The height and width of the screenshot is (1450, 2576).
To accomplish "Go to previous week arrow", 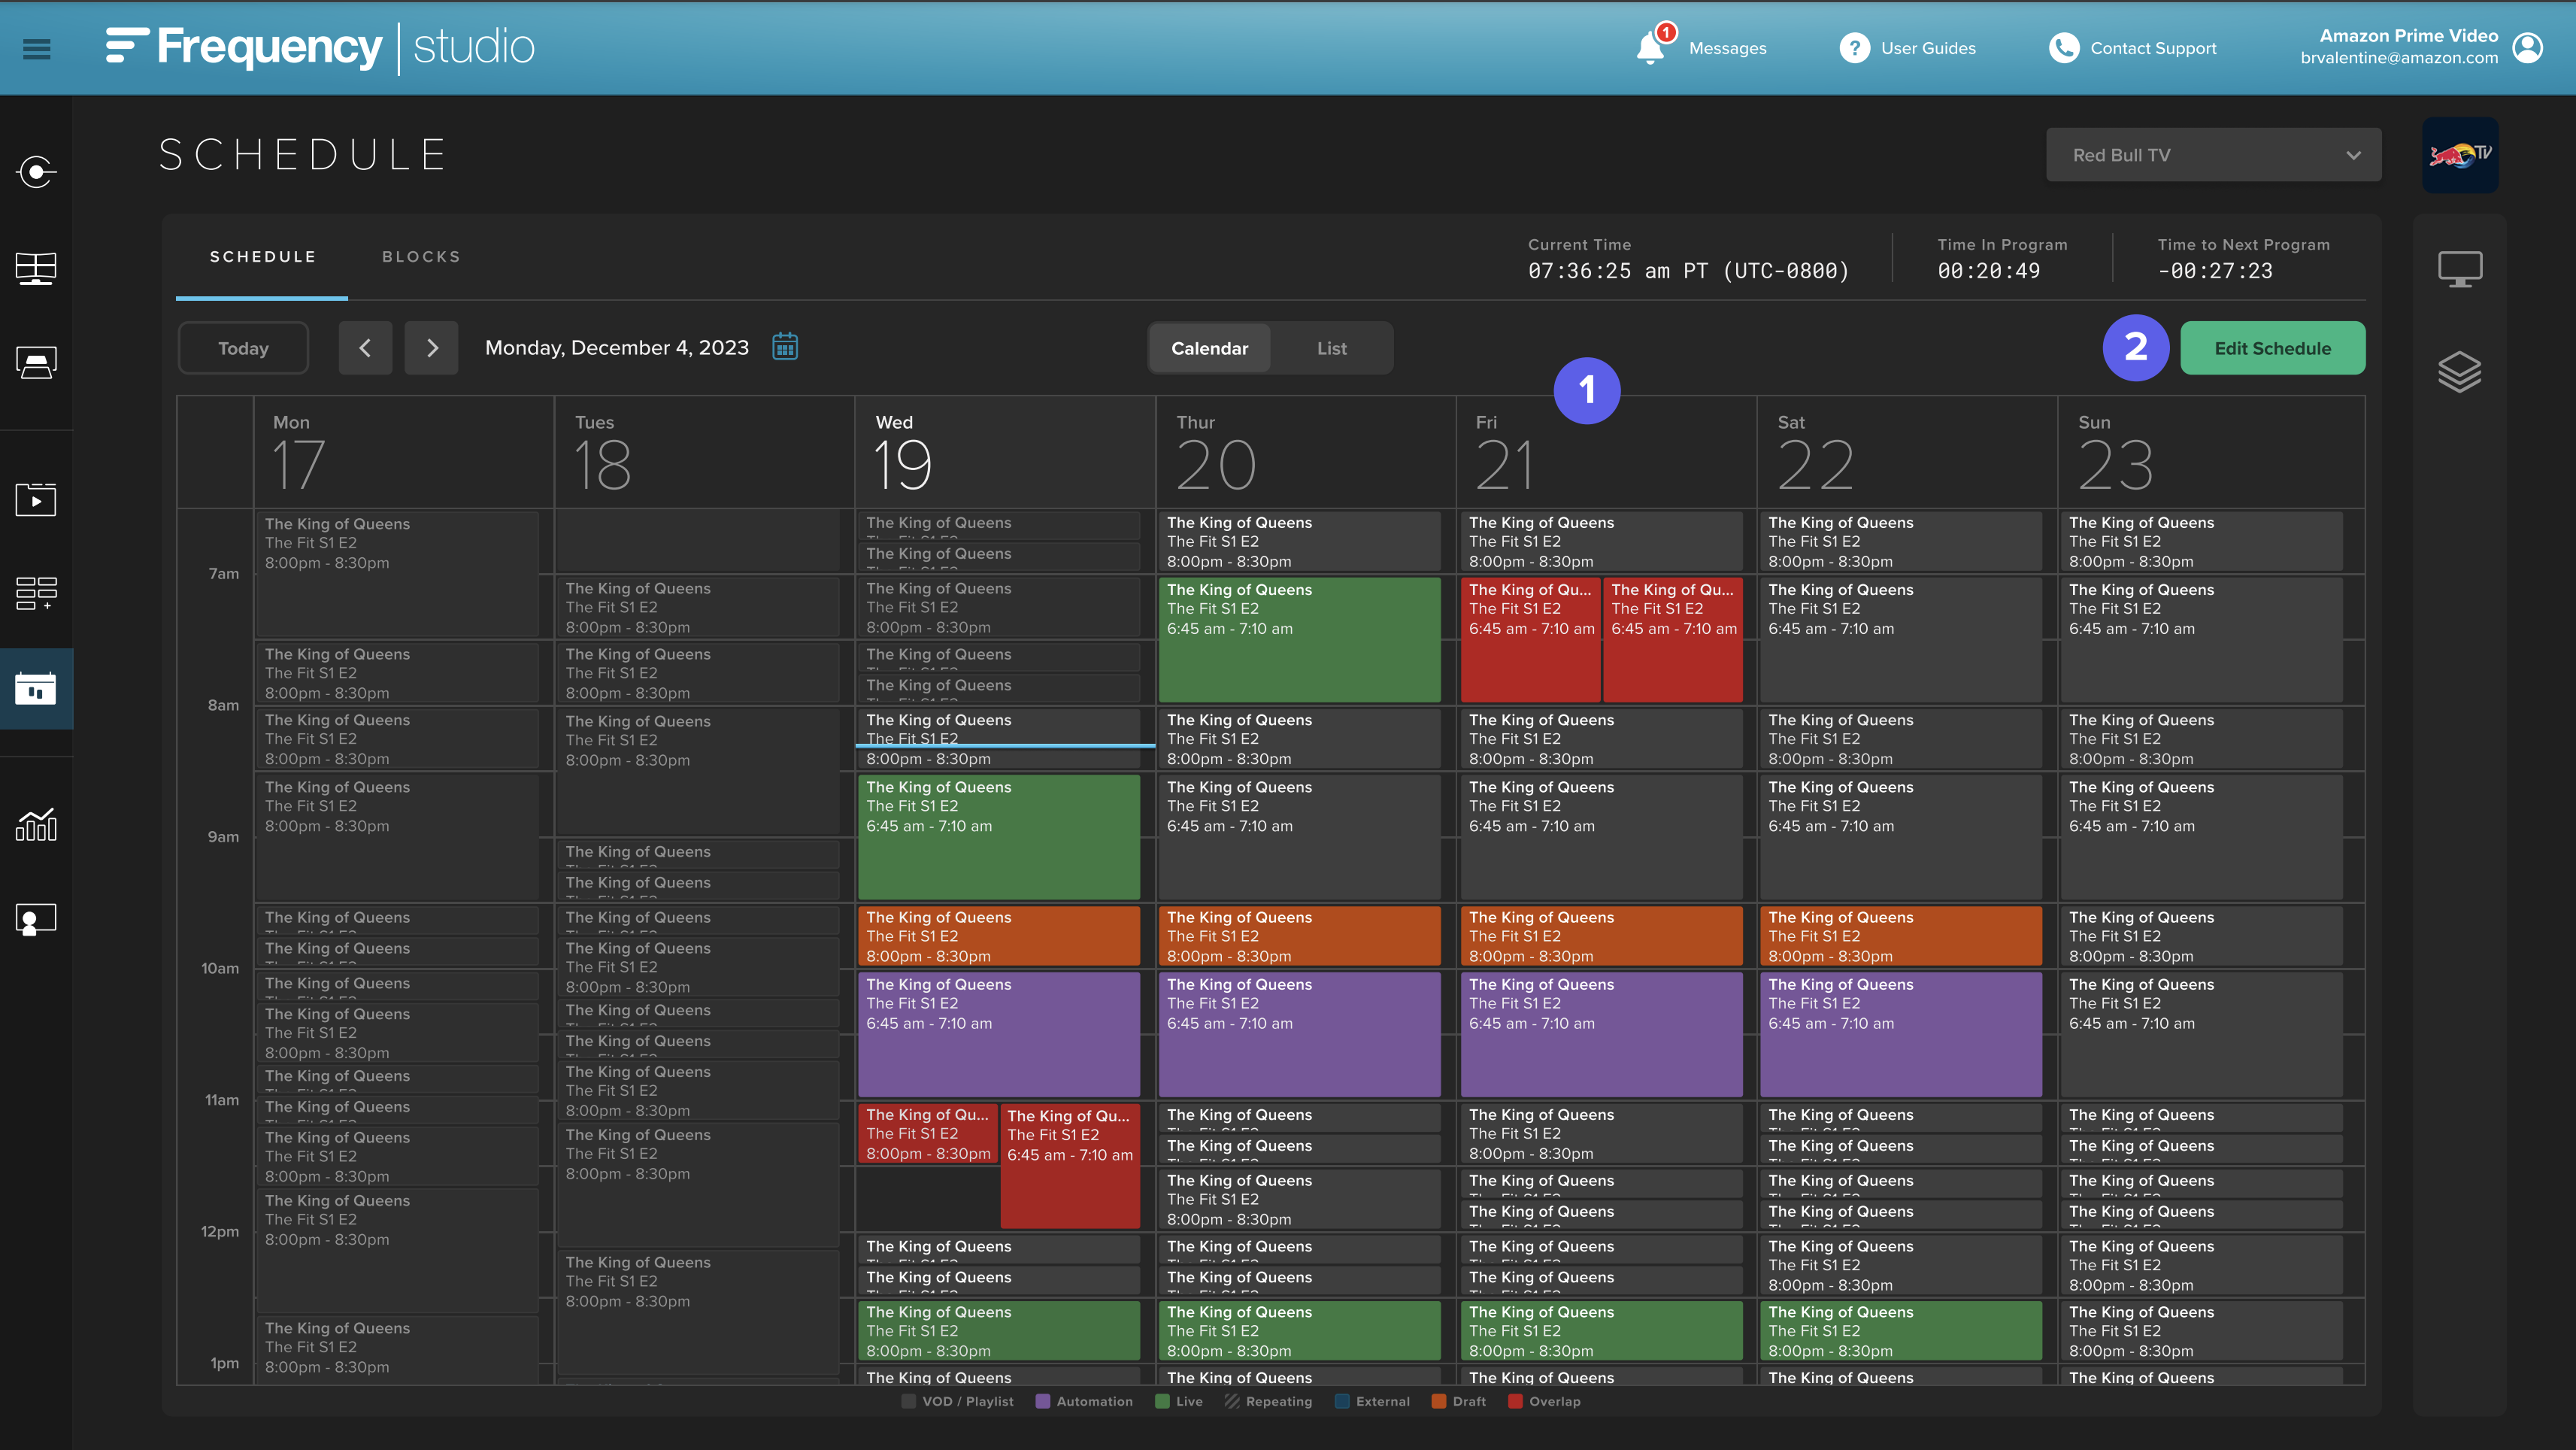I will 365,348.
